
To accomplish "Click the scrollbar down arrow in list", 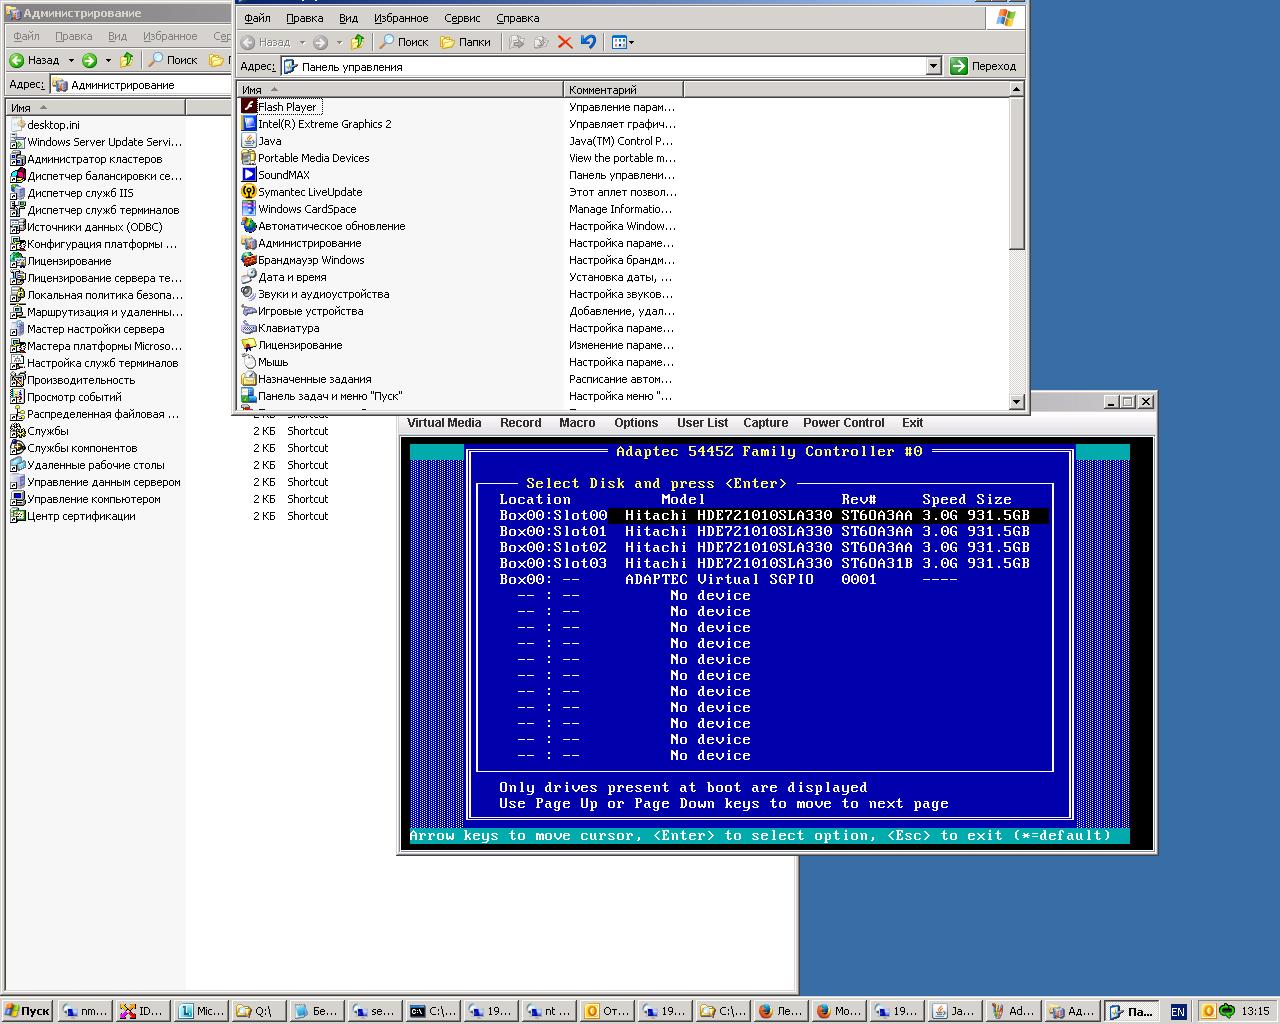I will point(1017,402).
